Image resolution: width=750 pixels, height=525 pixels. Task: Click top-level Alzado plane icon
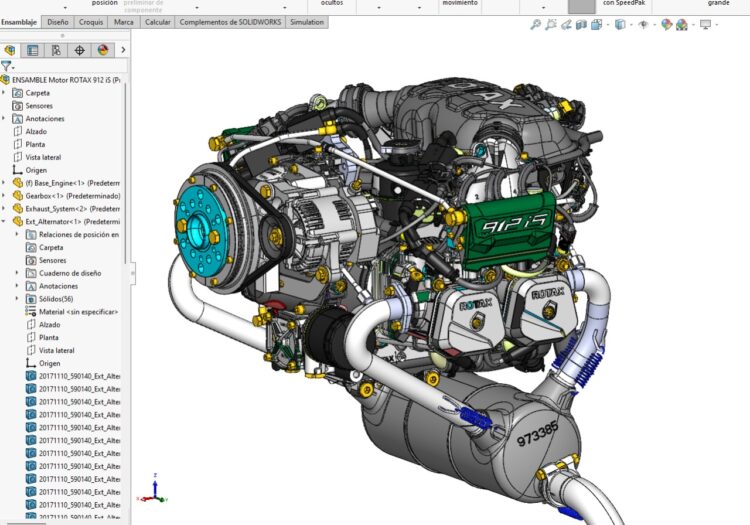(x=18, y=131)
